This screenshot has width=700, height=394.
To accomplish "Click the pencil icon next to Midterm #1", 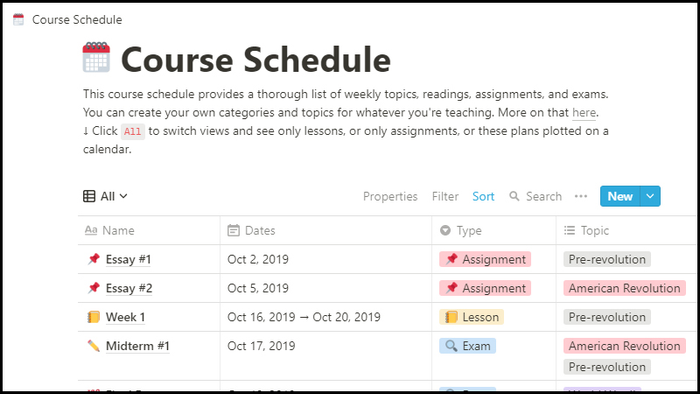I will coord(94,345).
